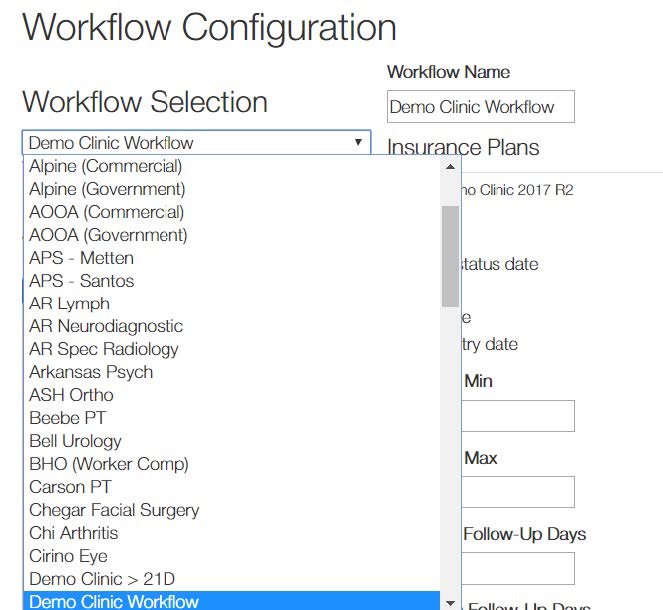Collapse the Workflow Selection dropdown arrow
This screenshot has height=610, width=663.
[x=358, y=143]
